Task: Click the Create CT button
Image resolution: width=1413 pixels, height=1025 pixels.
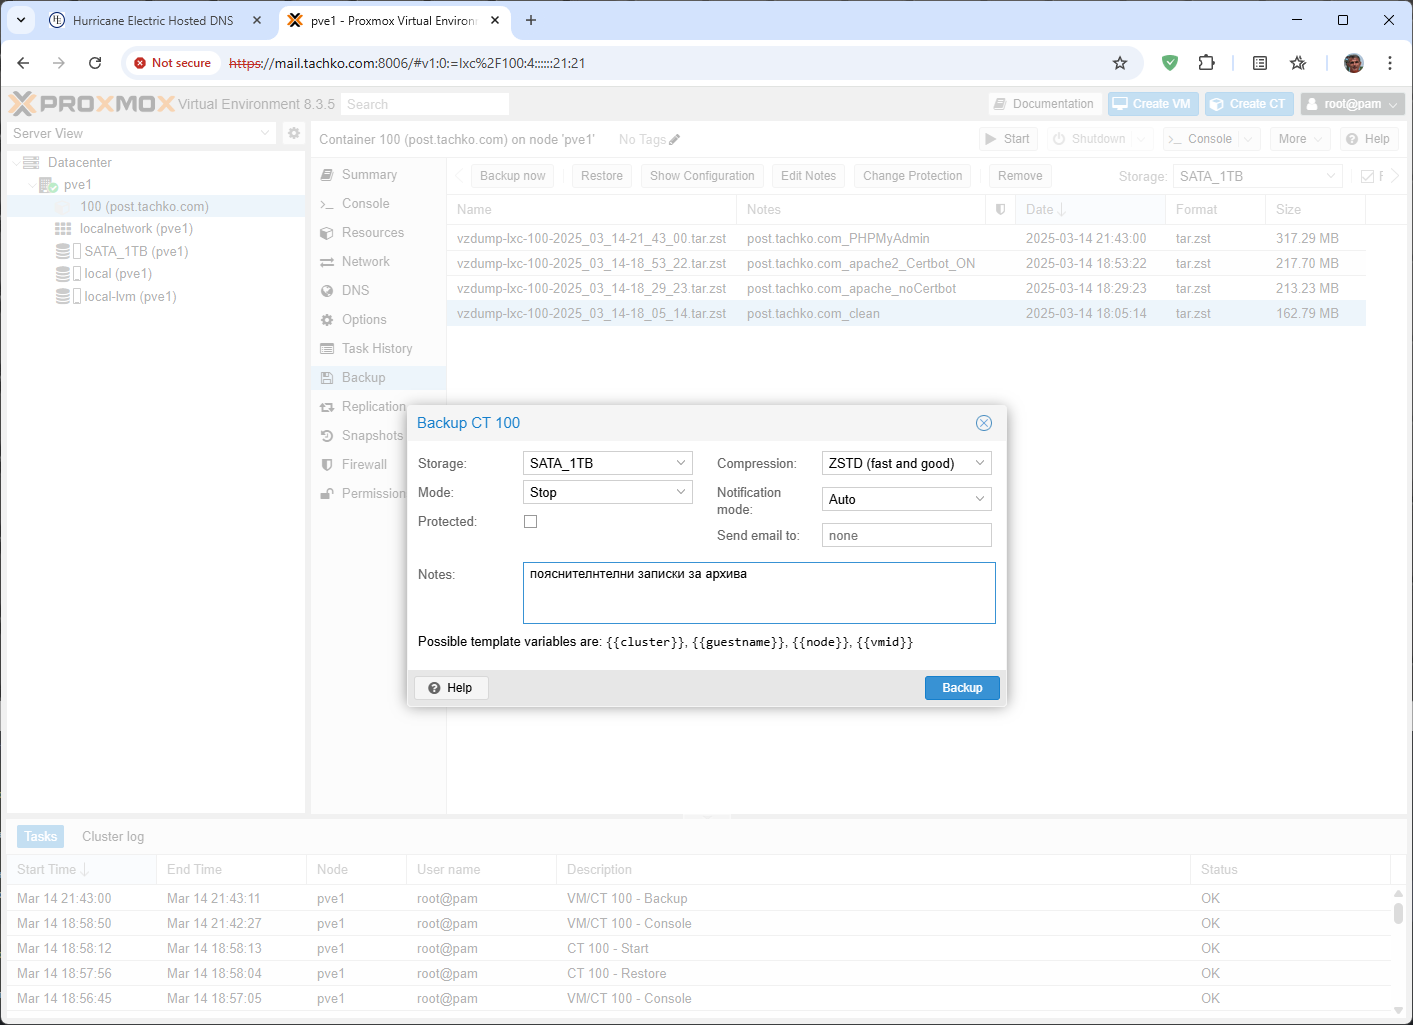Action: (1249, 104)
